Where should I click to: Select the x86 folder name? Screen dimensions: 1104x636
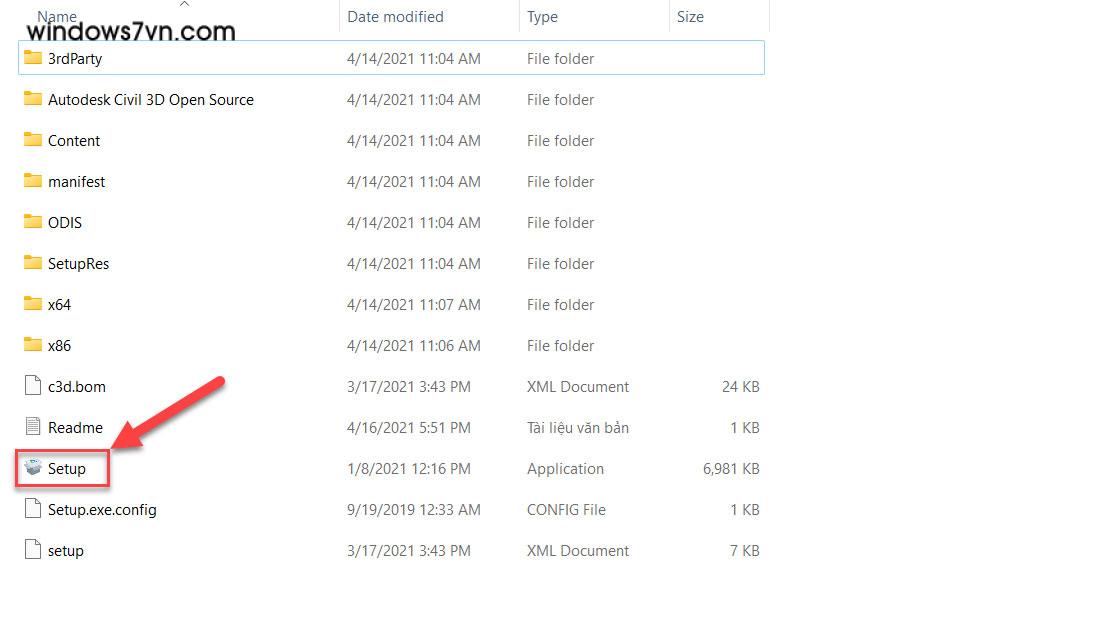pyautogui.click(x=59, y=345)
